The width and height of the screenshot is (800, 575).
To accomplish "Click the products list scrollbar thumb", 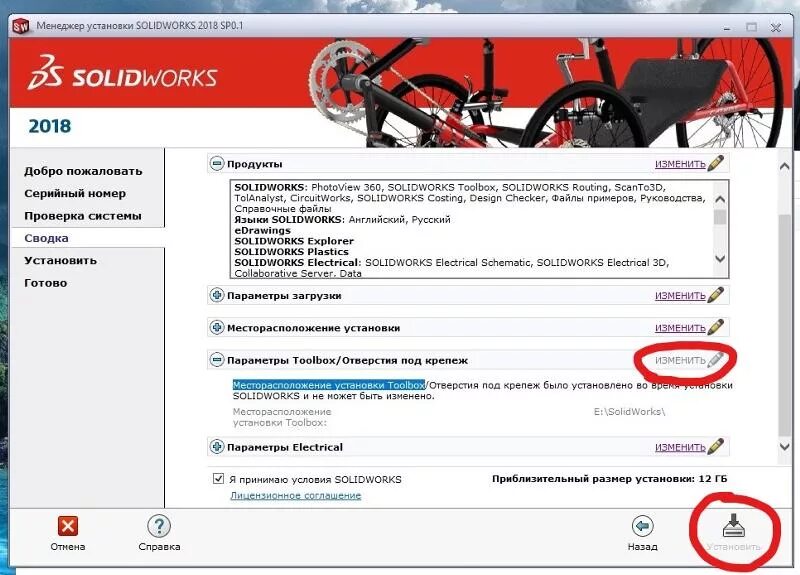I will [720, 217].
